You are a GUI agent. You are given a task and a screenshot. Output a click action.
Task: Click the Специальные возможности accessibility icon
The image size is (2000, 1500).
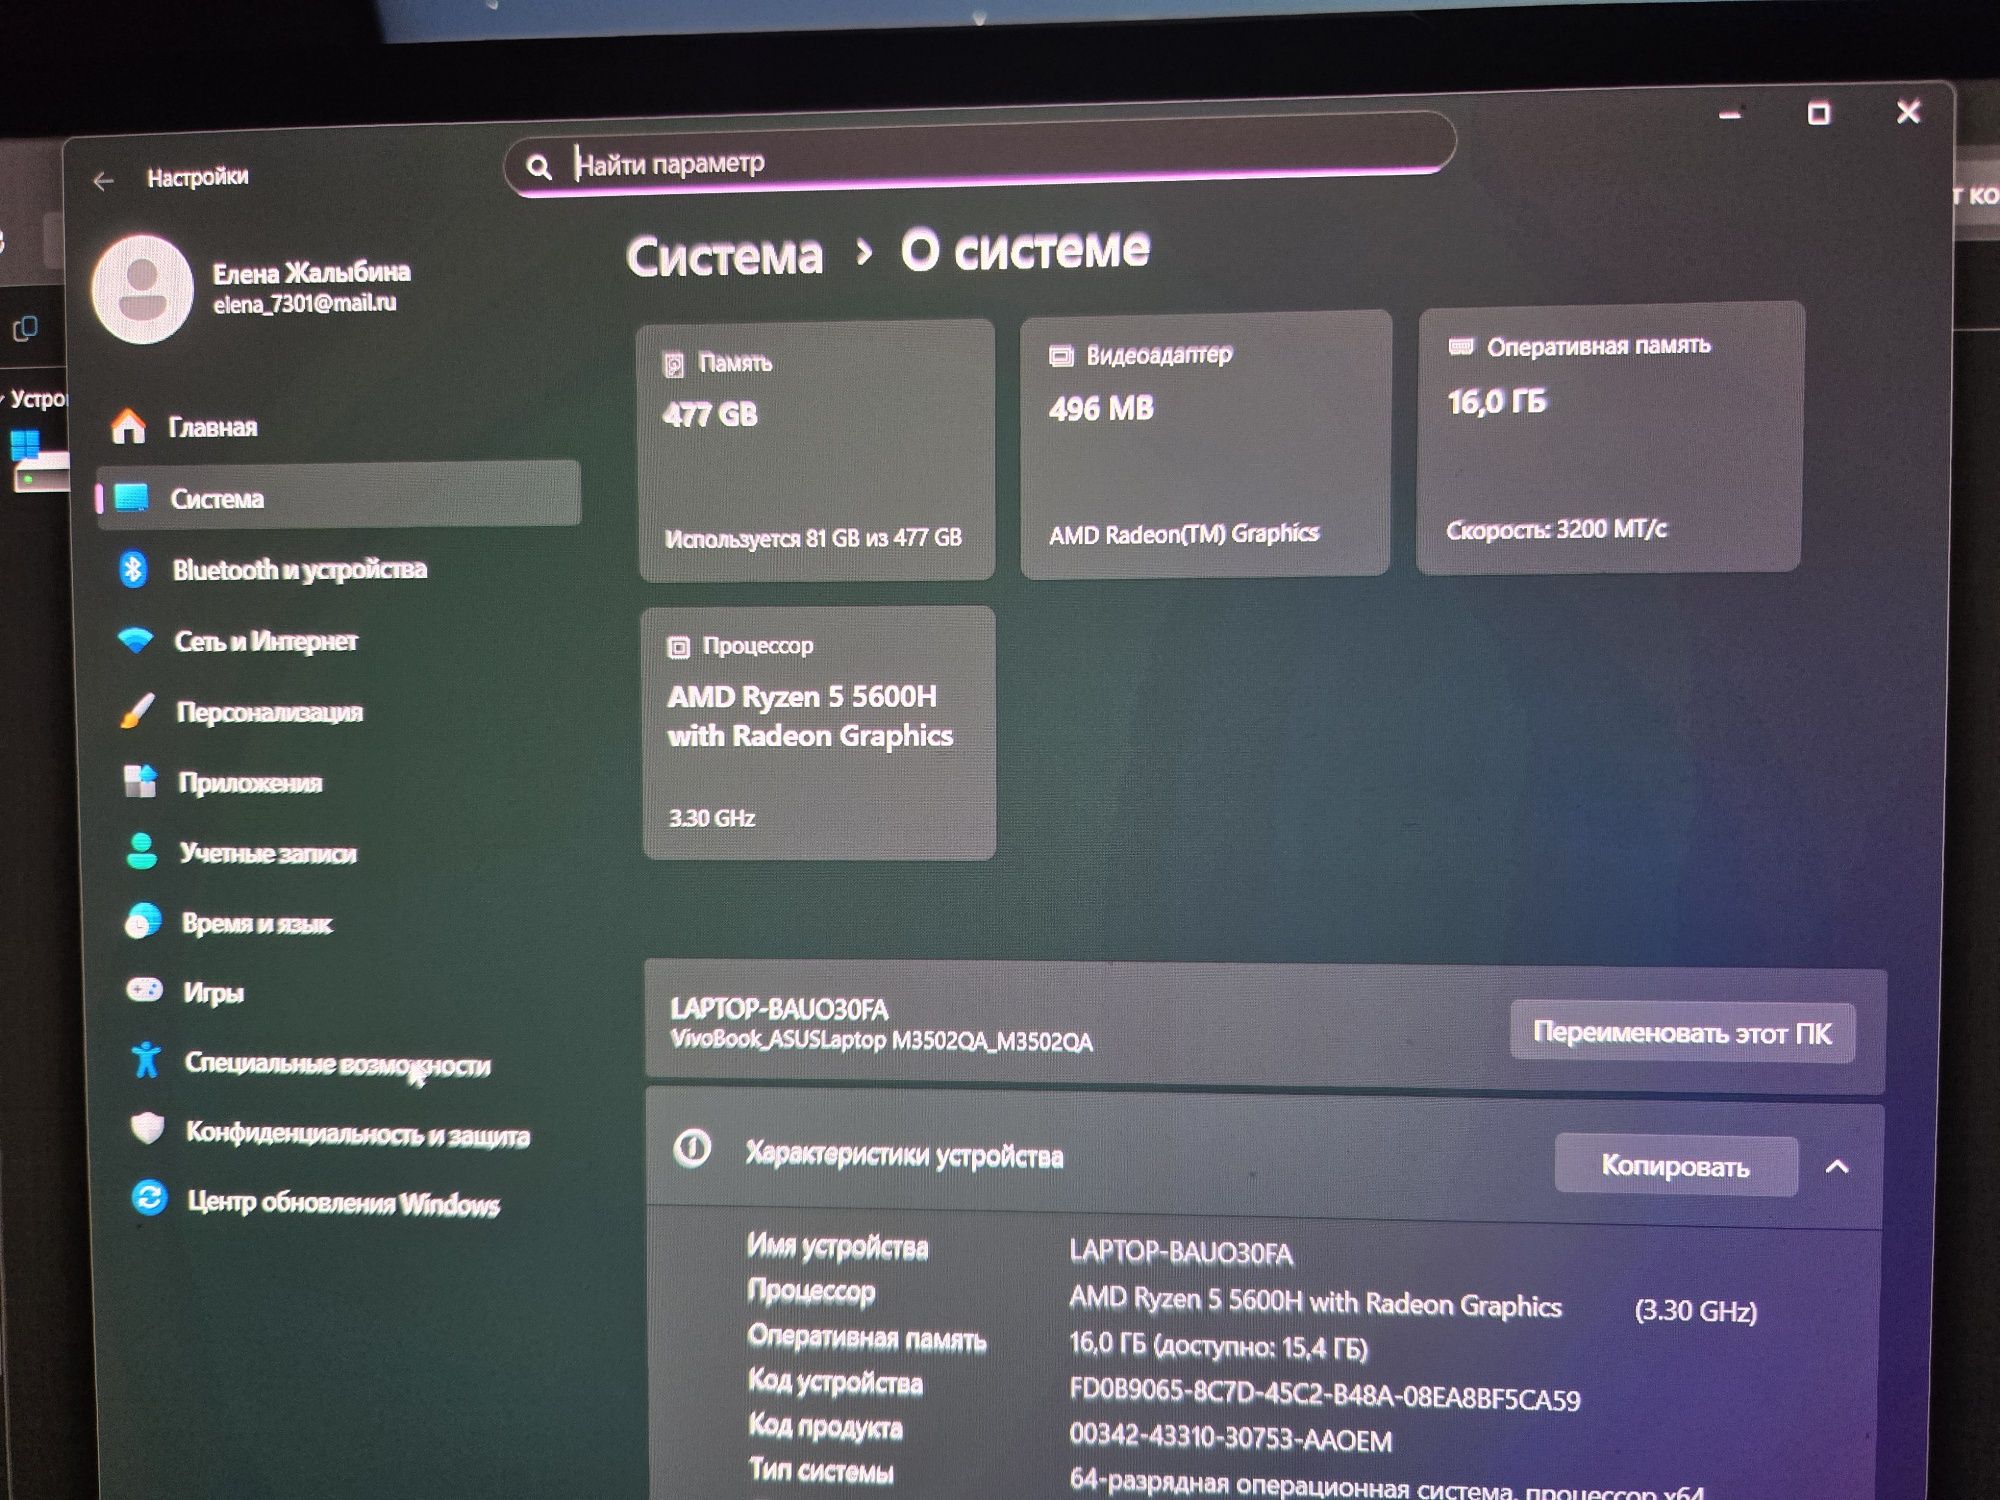146,1060
